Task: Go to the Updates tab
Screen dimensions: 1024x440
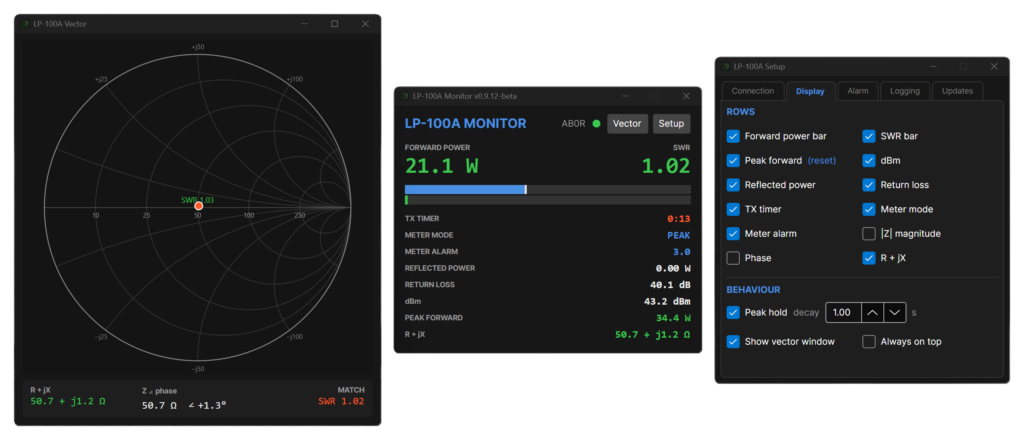Action: pyautogui.click(x=957, y=91)
